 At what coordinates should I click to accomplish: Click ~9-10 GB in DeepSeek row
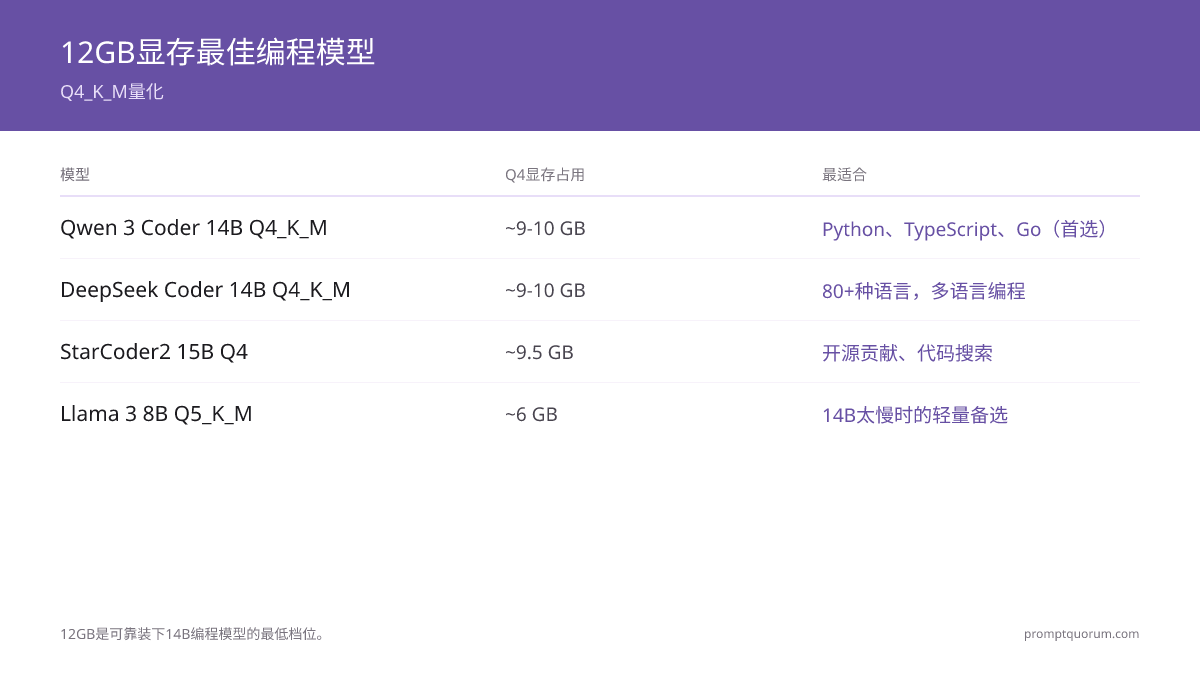(x=545, y=291)
